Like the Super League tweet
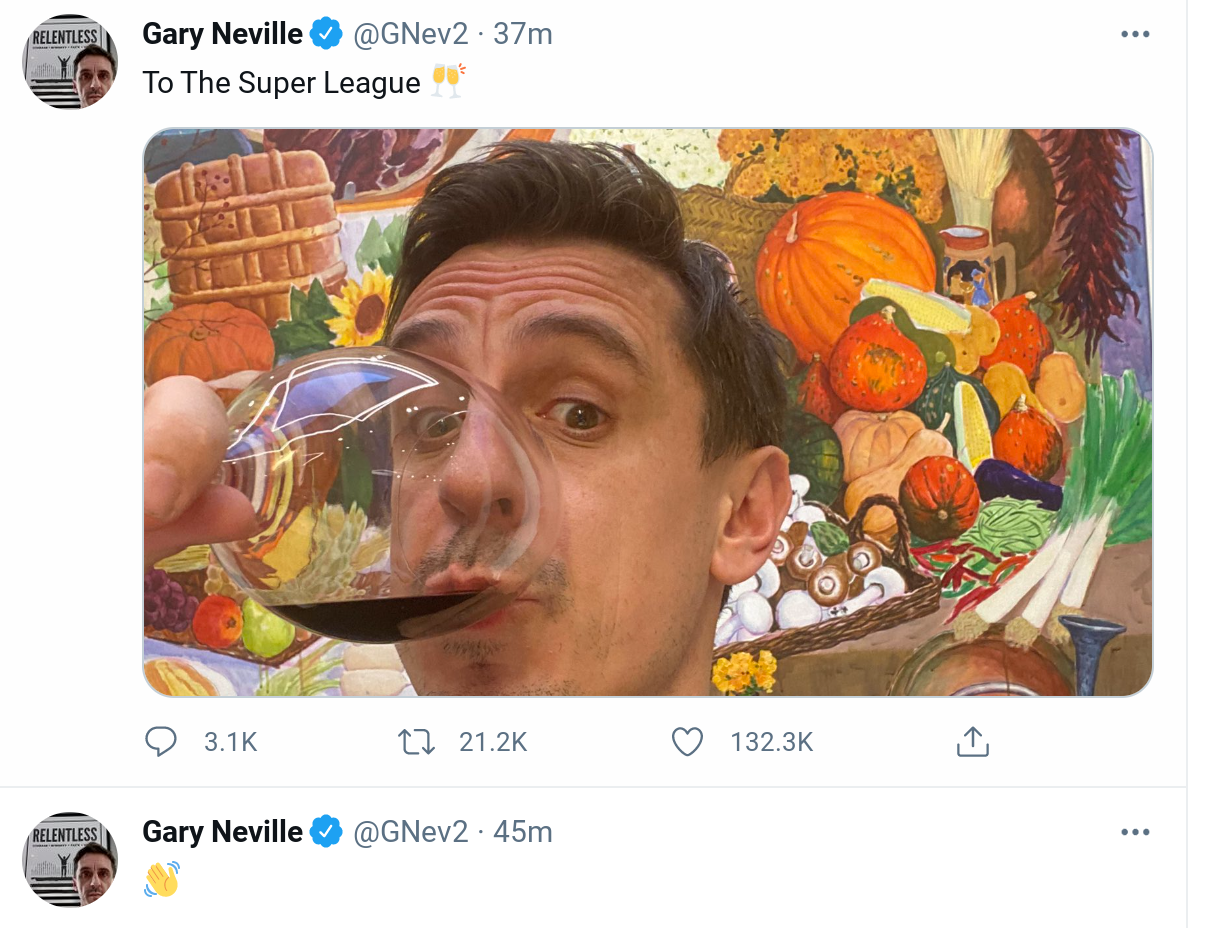The width and height of the screenshot is (1210, 928). (x=687, y=742)
